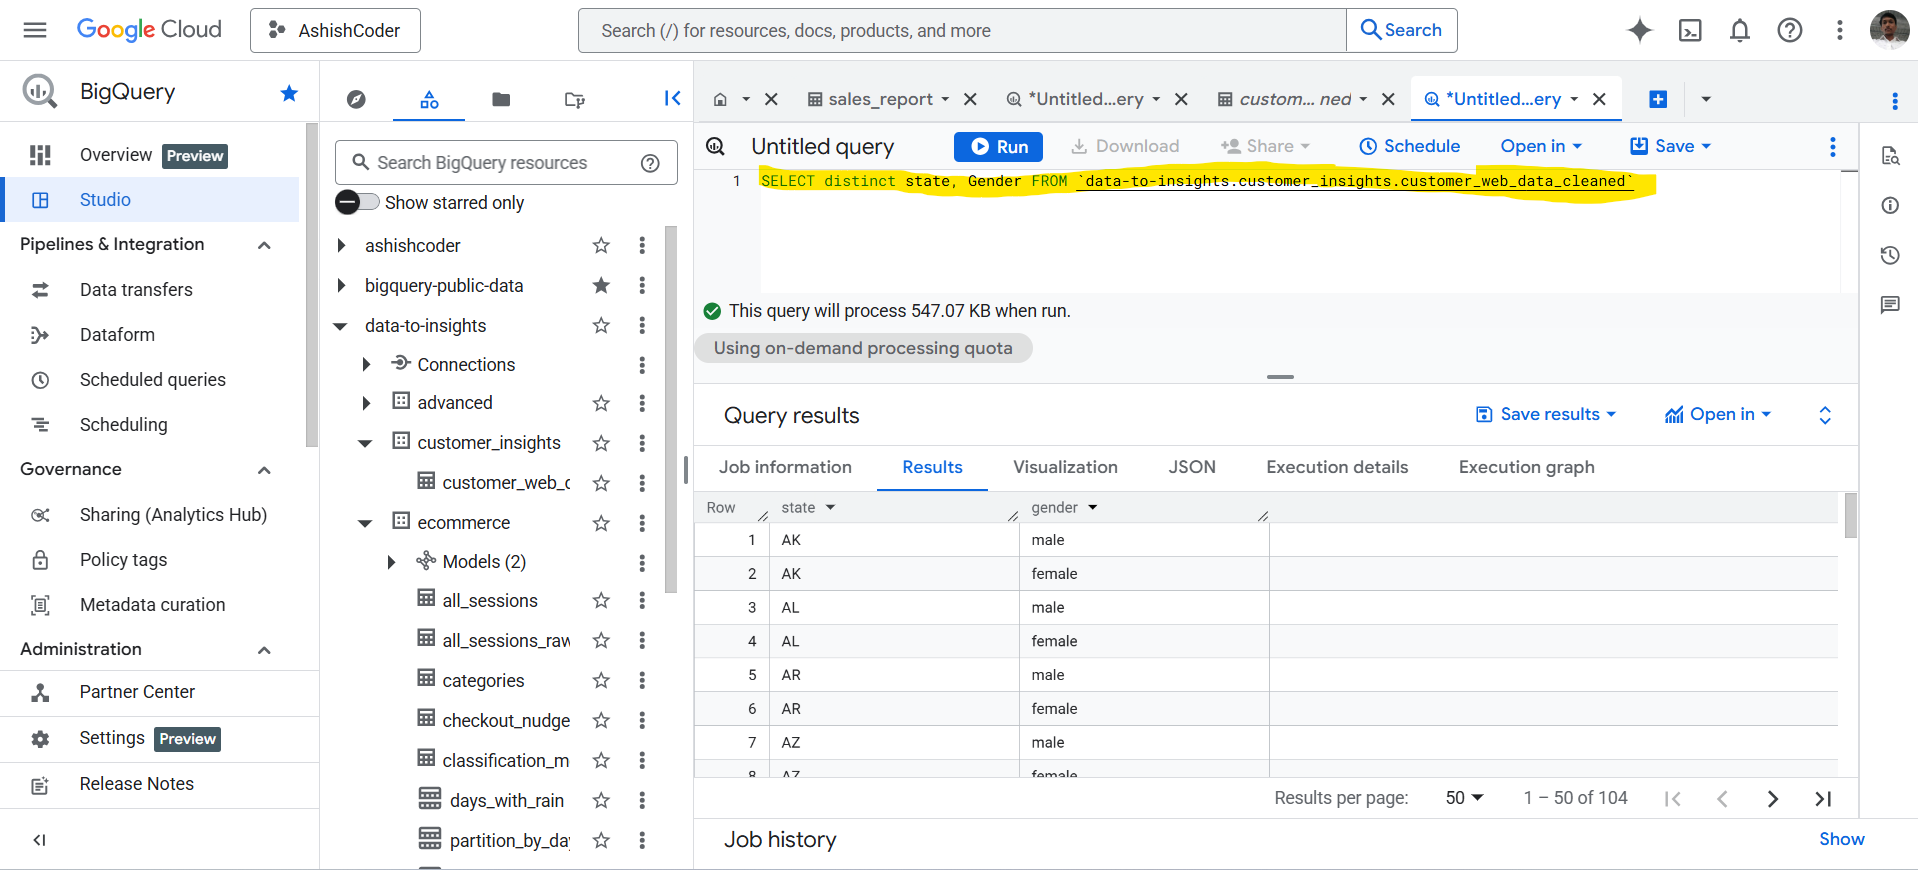Open the Save results dropdown
Viewport: 1918px width, 870px height.
[1546, 414]
